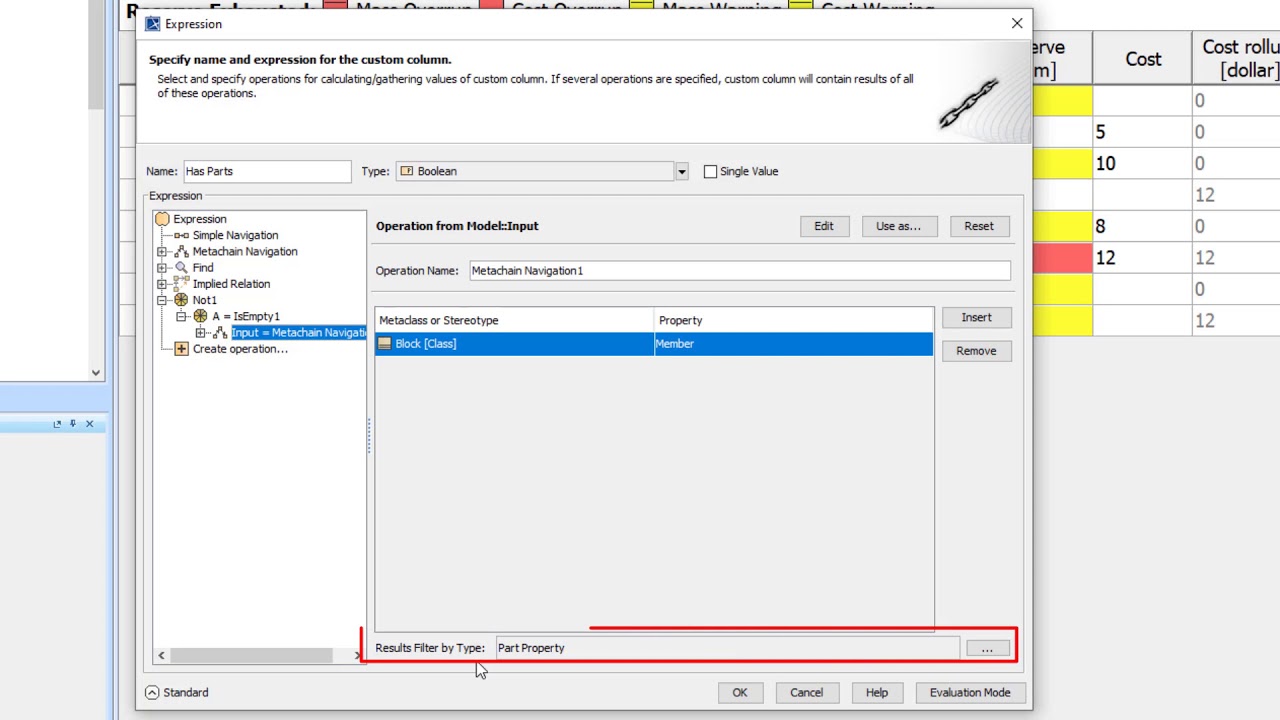Confirm with the OK button
Viewport: 1280px width, 720px height.
pos(740,692)
